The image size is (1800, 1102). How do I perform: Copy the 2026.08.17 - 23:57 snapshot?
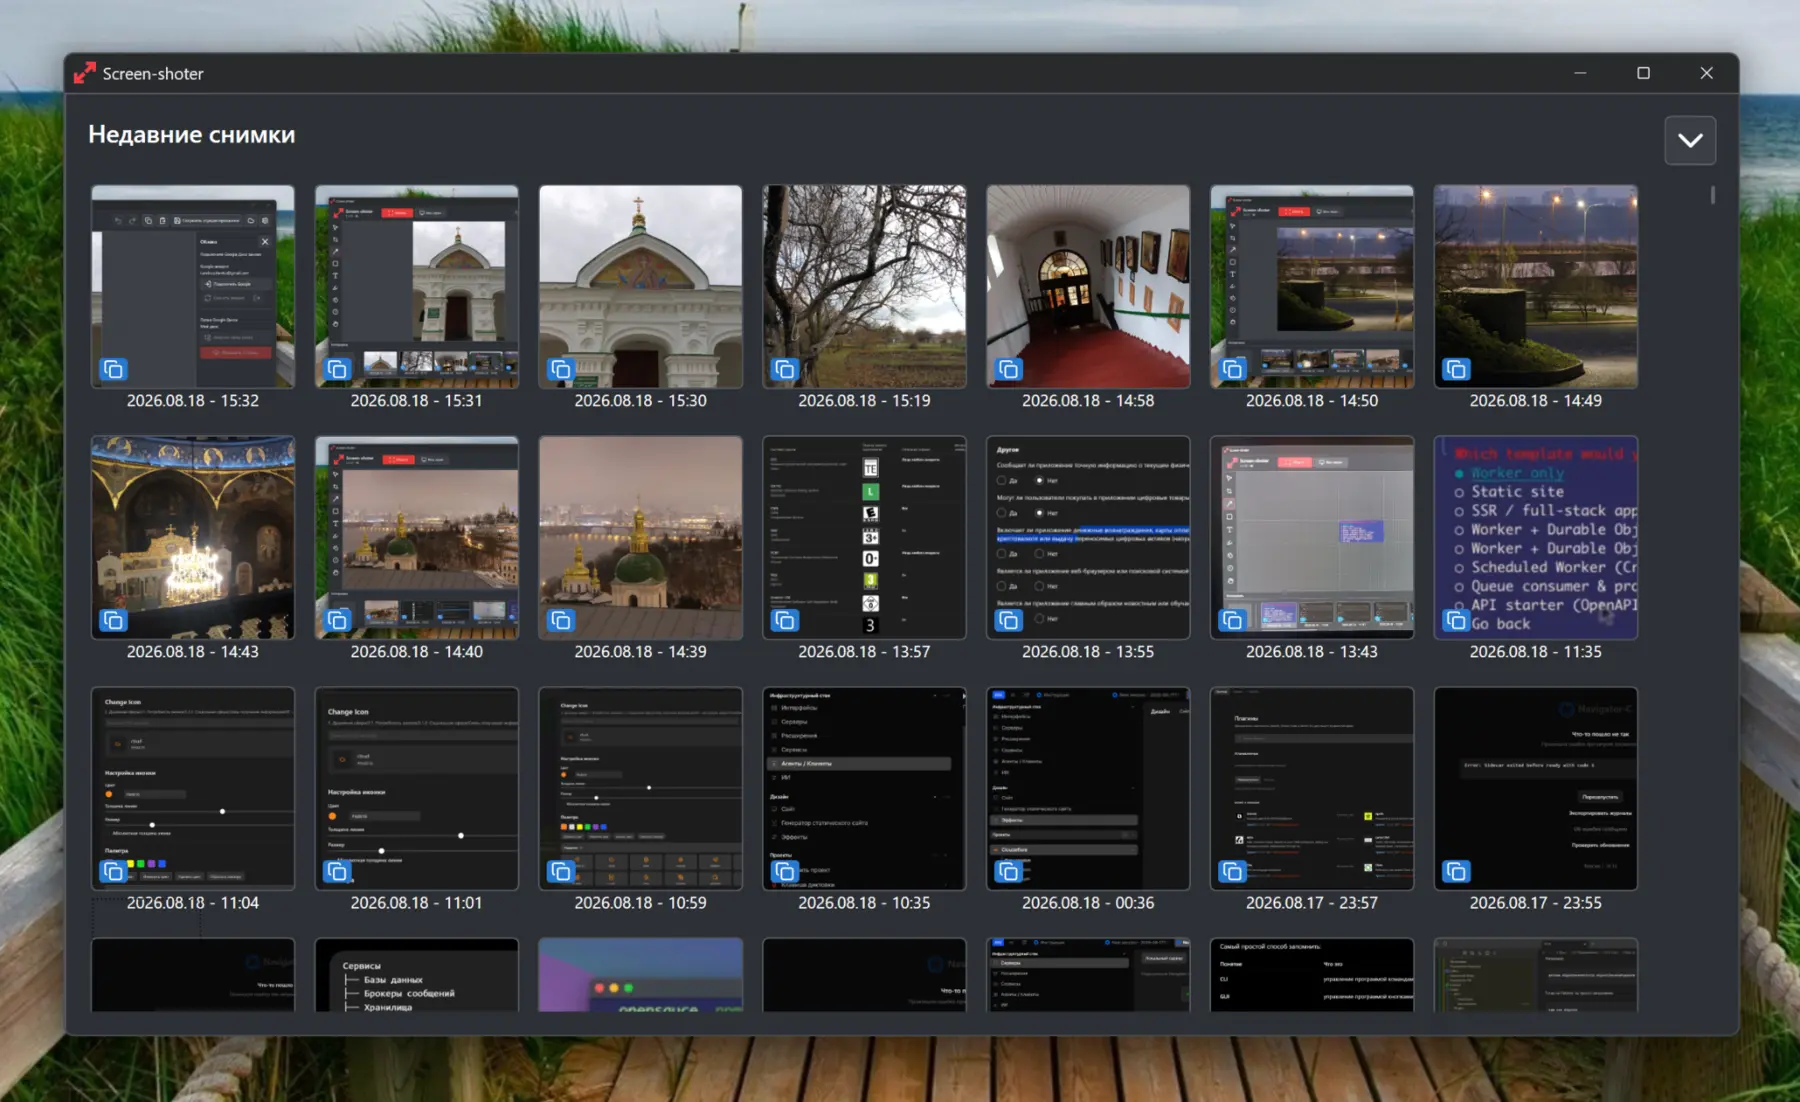click(1233, 872)
